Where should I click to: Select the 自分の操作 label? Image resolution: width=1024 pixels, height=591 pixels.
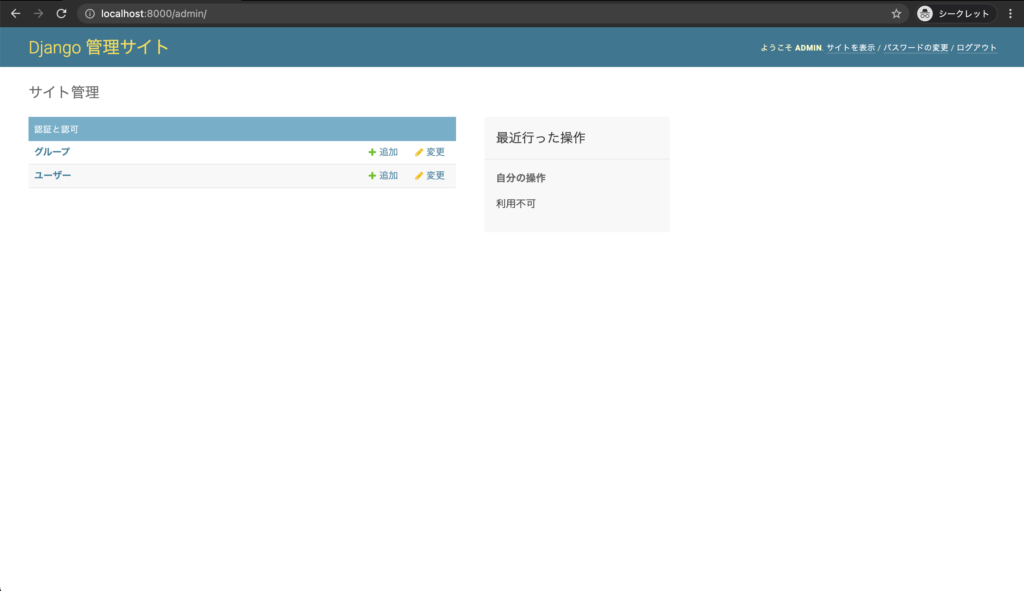[520, 178]
